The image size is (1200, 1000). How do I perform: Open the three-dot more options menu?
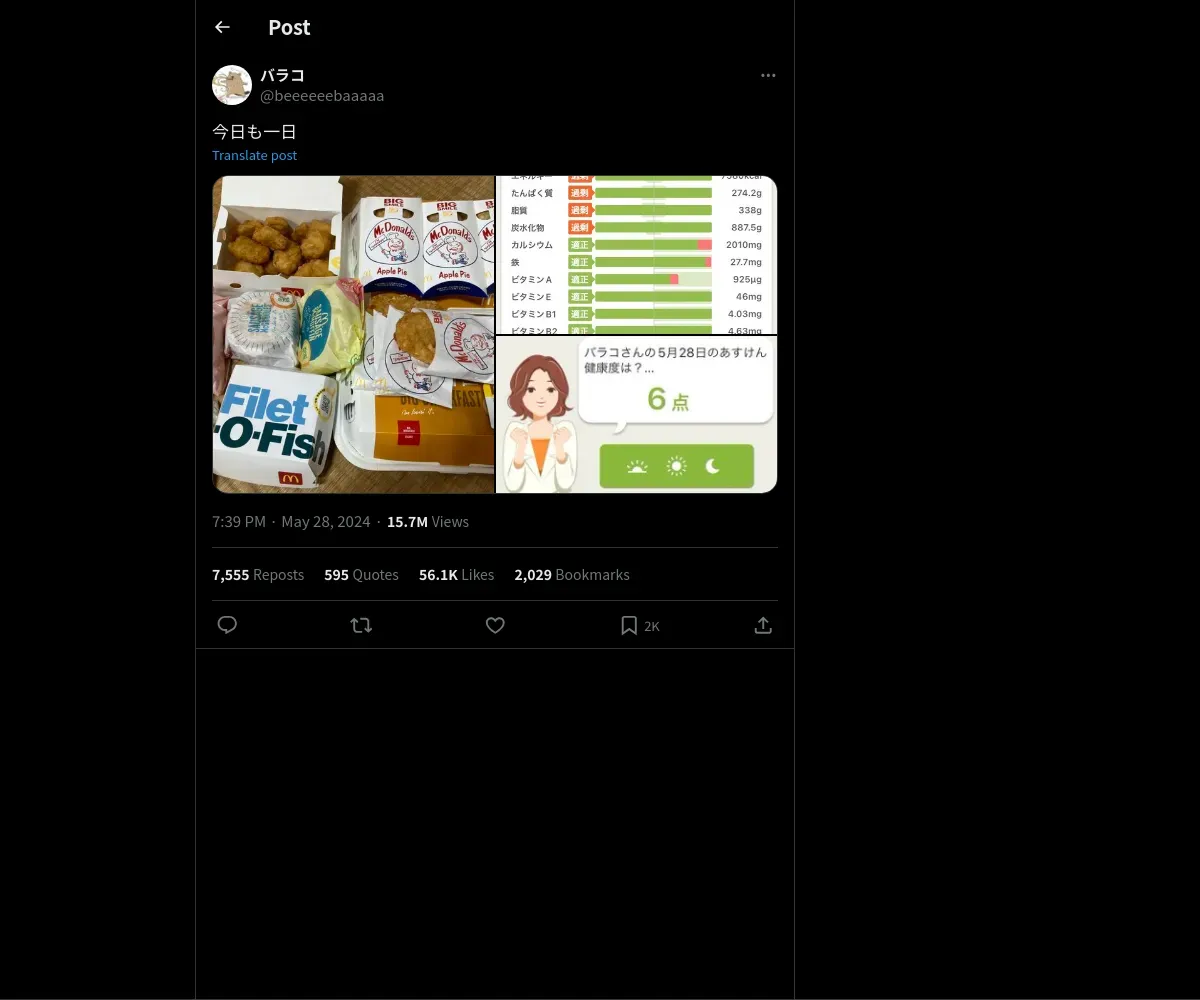tap(768, 75)
